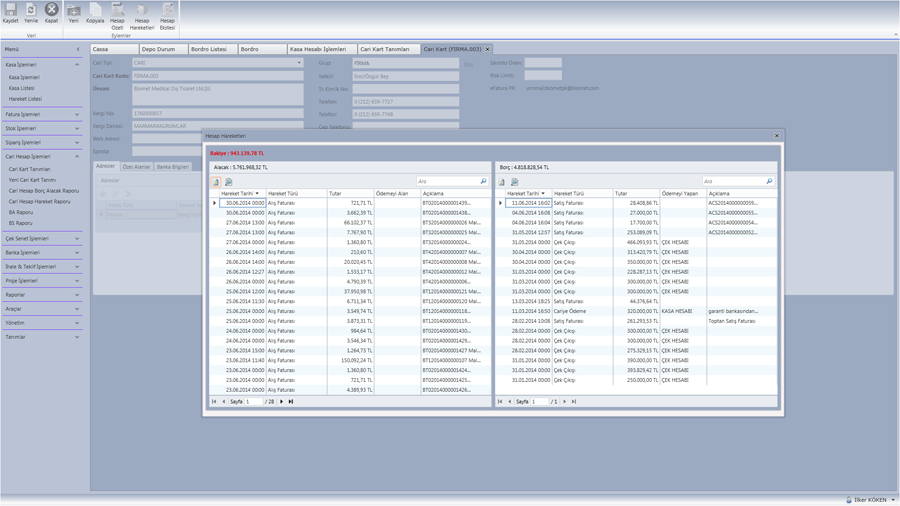Switch to the Bordro Listesi tab
The image size is (900, 506).
coord(209,49)
